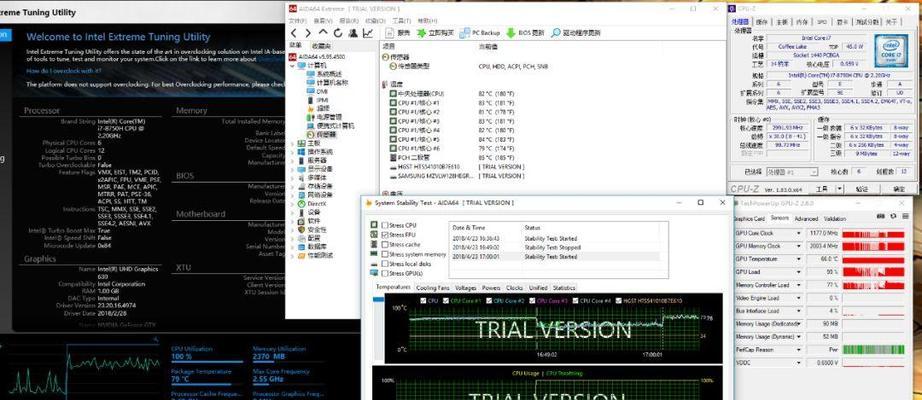
Task: Open CPU-Z processor selection dropdown
Action: 814,172
